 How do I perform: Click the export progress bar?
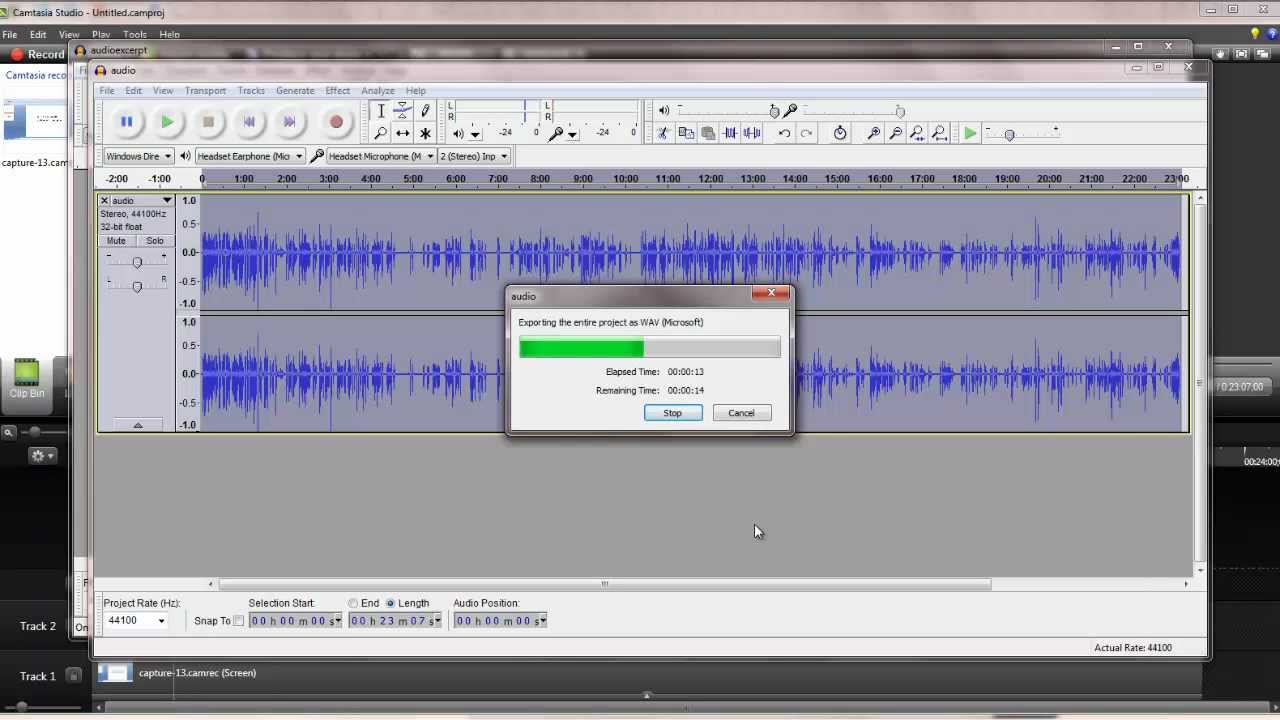(649, 348)
